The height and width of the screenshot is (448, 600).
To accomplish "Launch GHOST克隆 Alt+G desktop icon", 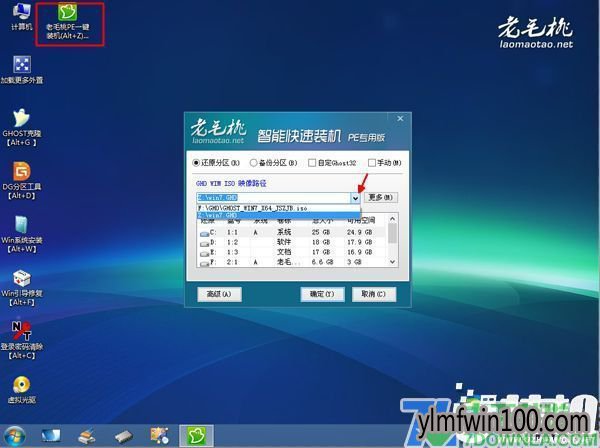I will coord(21,127).
